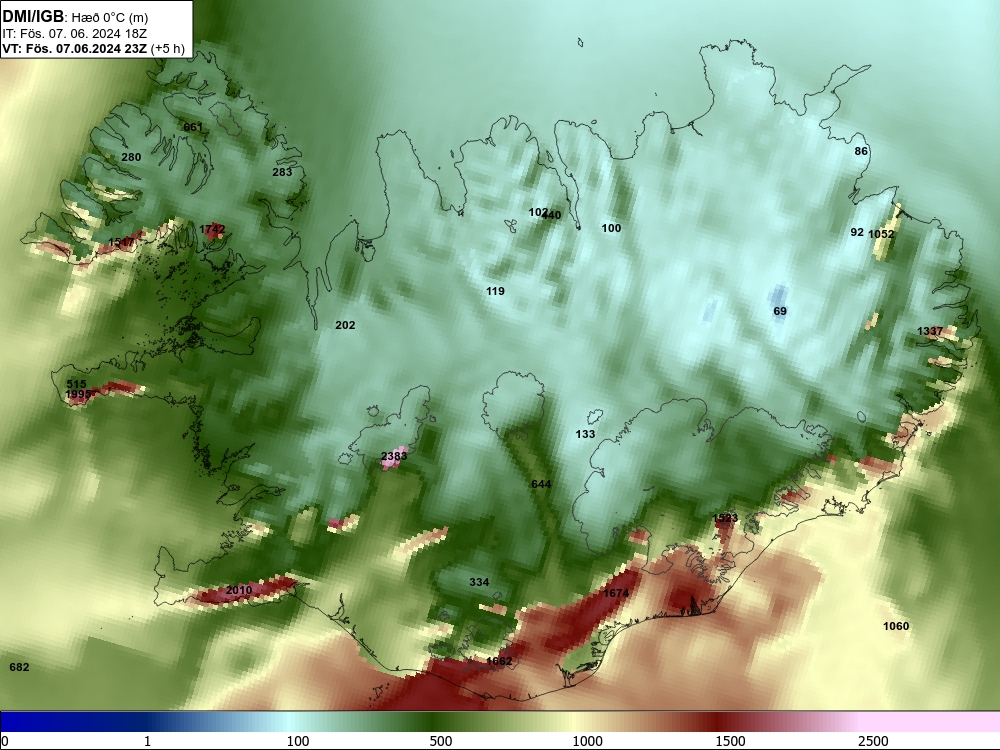Click the 100 value on the map
Screen dimensions: 1000x750
611,228
